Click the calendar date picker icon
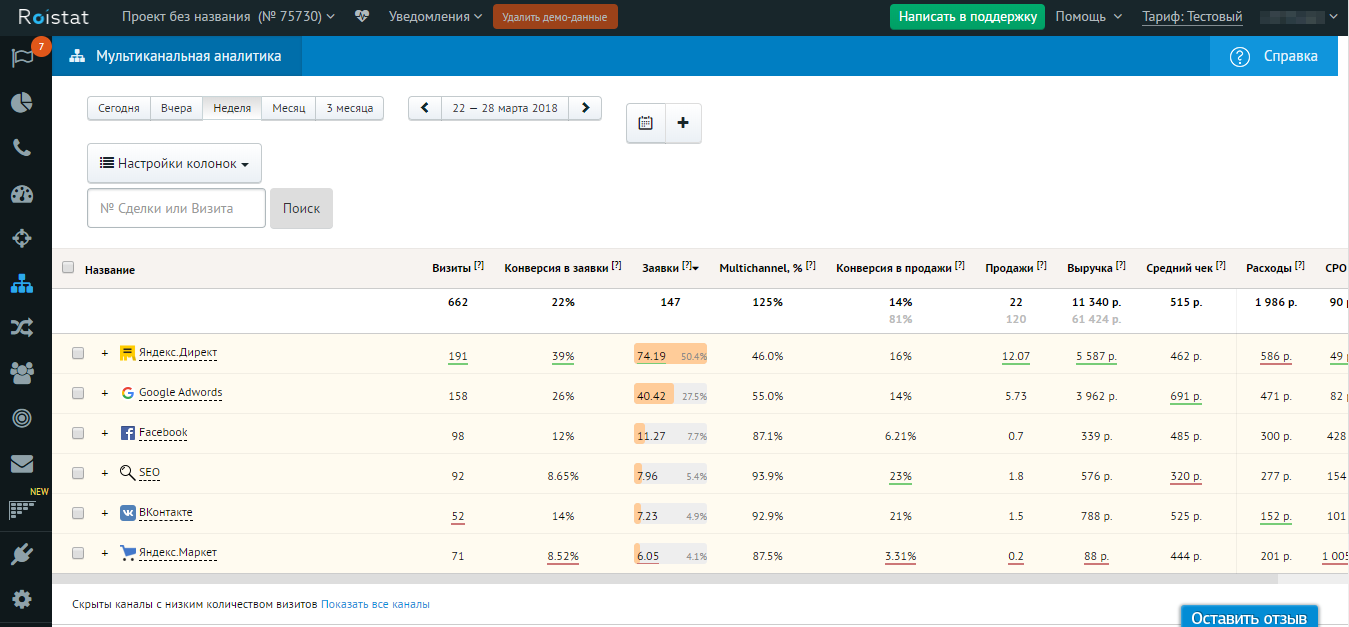 pyautogui.click(x=646, y=123)
